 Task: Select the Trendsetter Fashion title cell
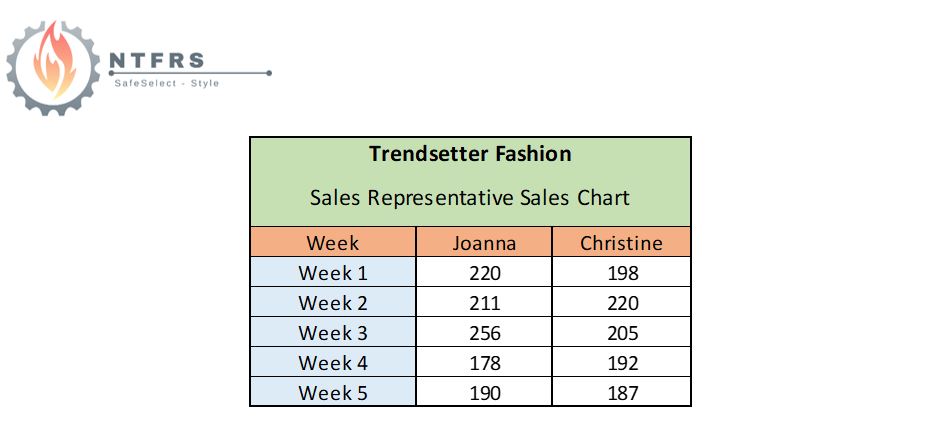click(x=470, y=154)
